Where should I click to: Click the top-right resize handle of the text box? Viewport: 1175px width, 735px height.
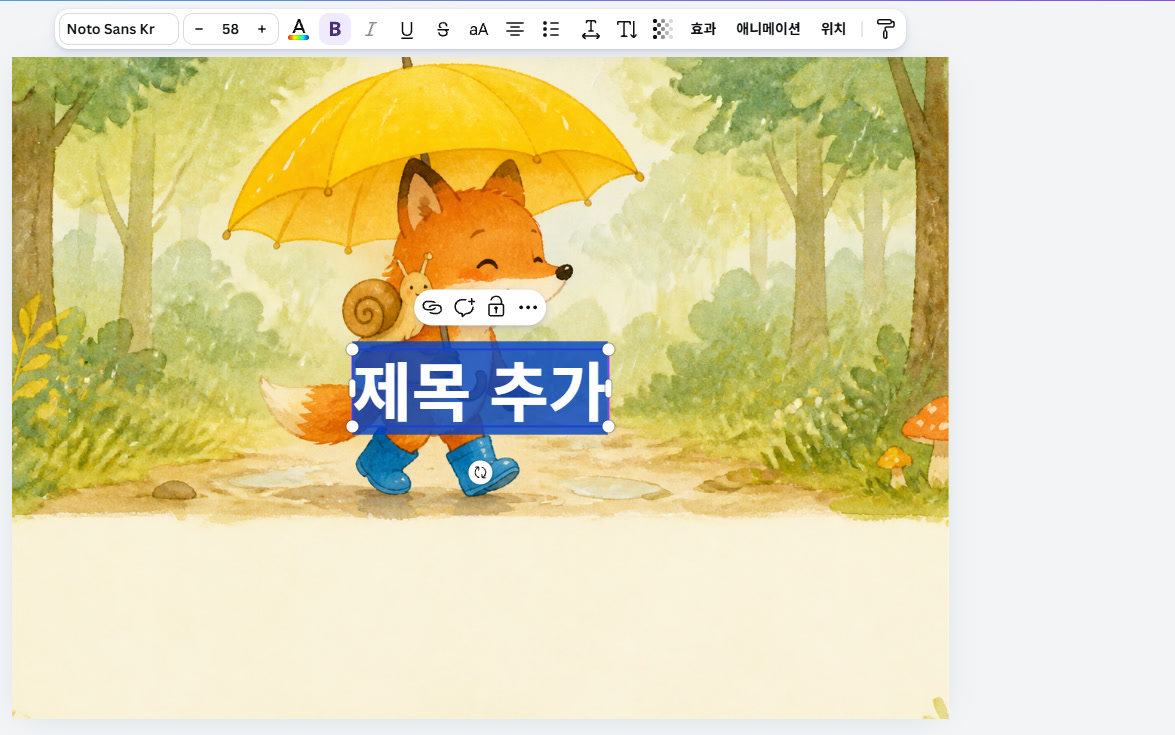tap(608, 349)
